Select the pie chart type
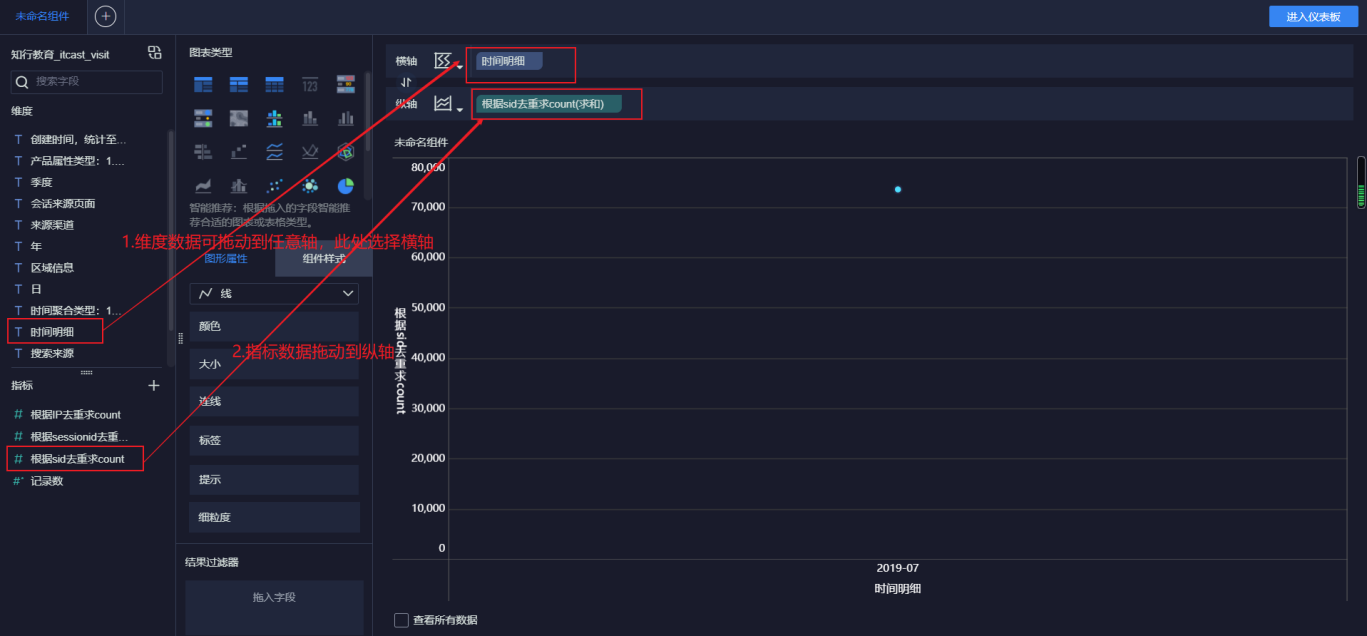Image resolution: width=1367 pixels, height=636 pixels. 346,186
